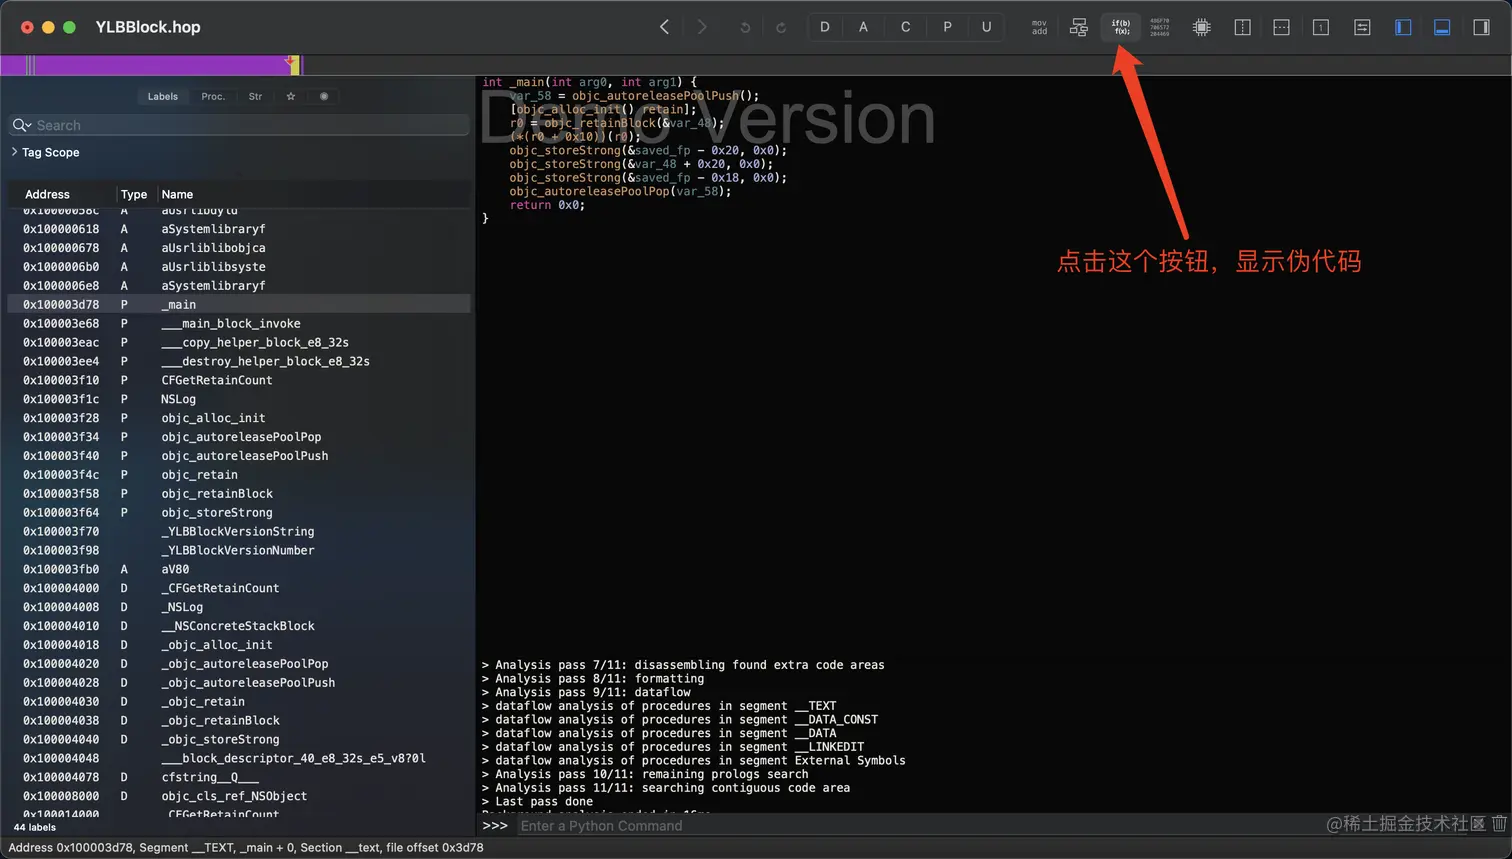The image size is (1512, 859).
Task: Click 'return 0x0;' line in pseudo-code
Action: (547, 205)
